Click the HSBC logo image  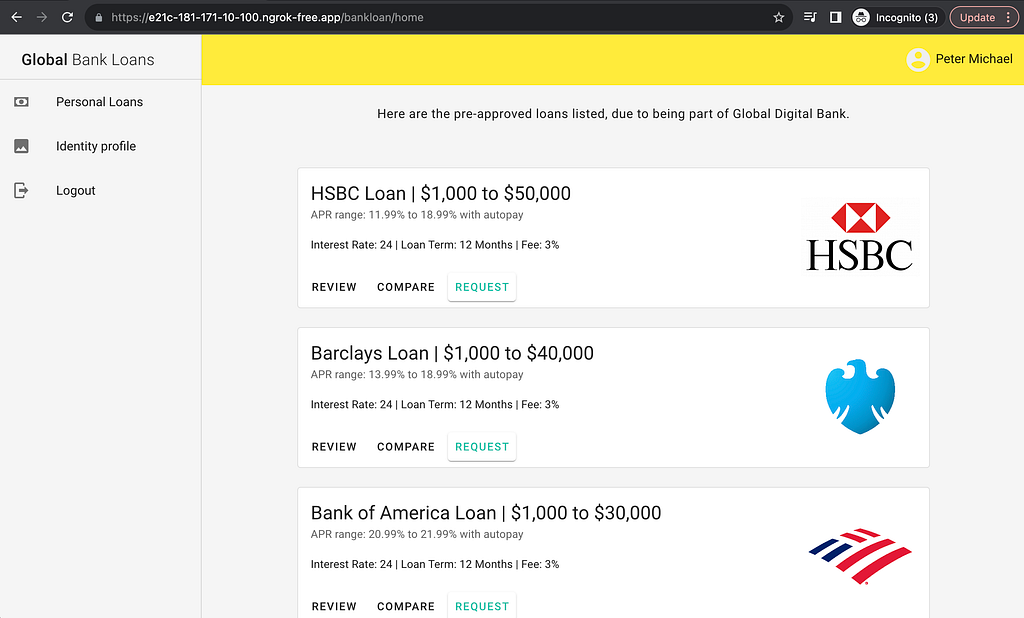(860, 237)
